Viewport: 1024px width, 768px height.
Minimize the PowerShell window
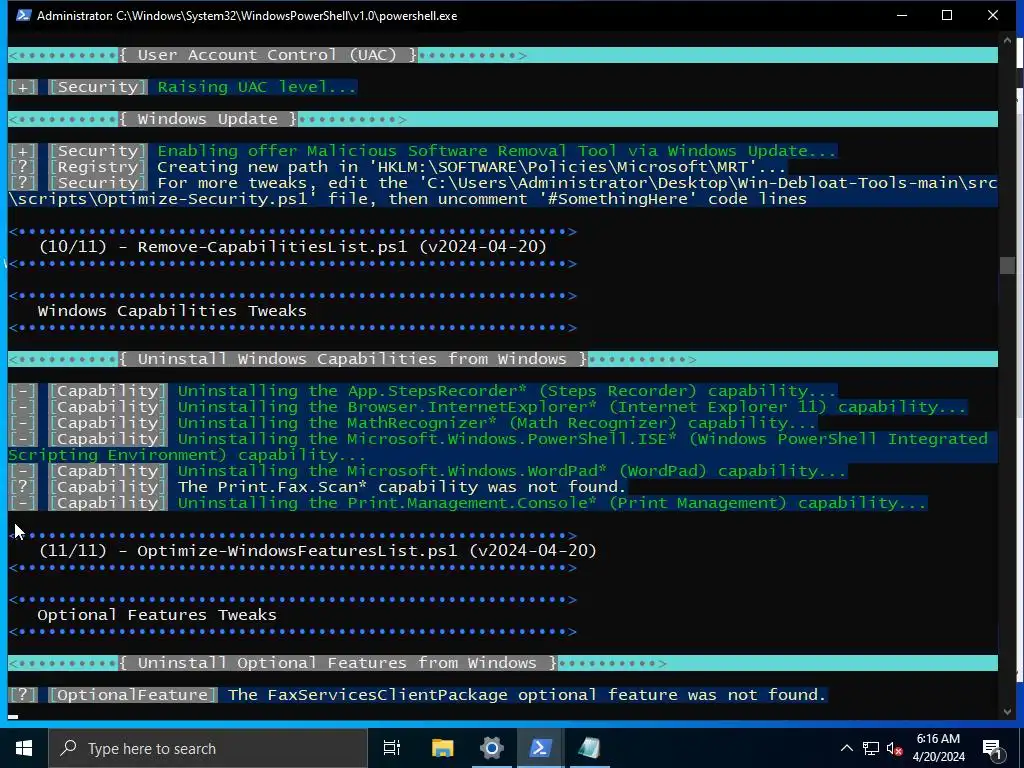(x=902, y=15)
